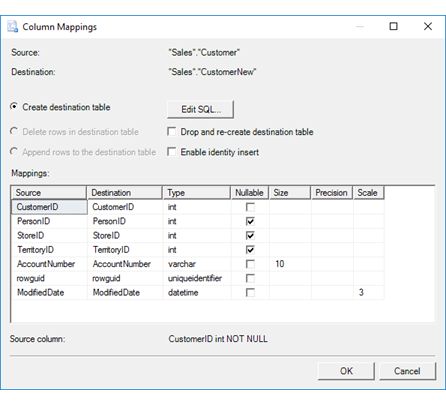Uncheck Nullable for StoreID row
Screen dimensions: 446x405
click(250, 236)
